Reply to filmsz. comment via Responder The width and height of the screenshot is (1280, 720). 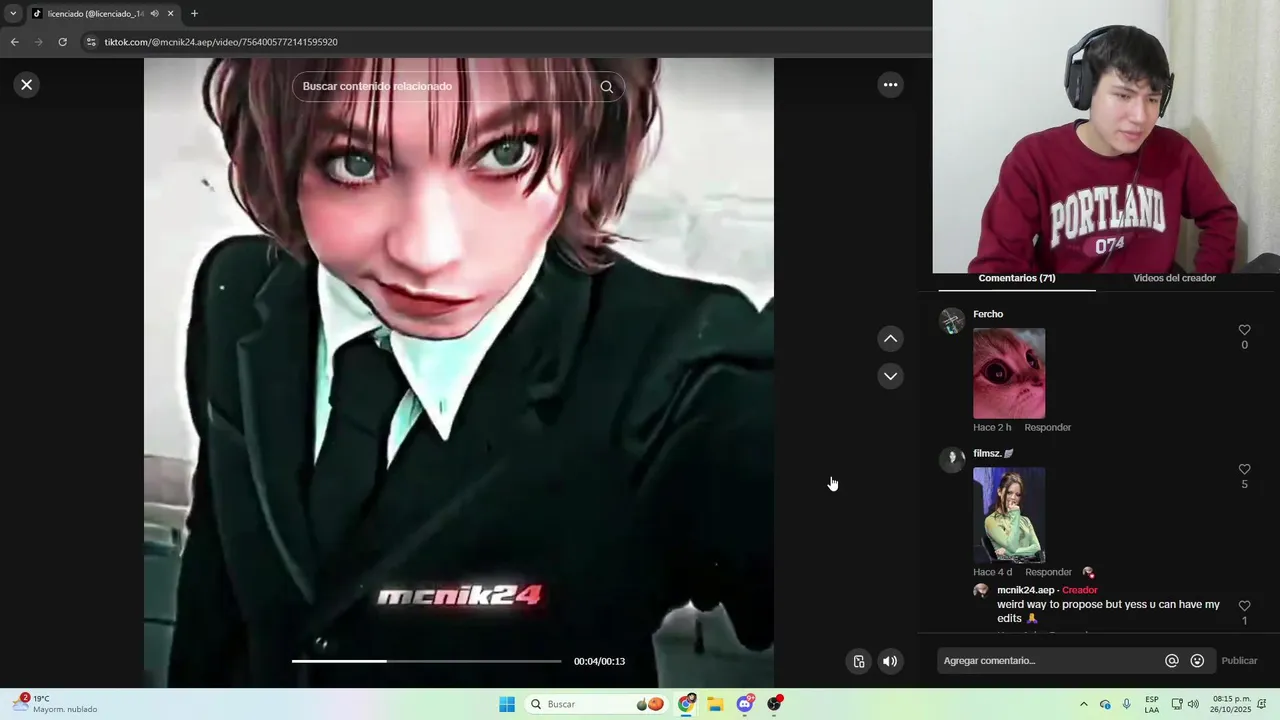1047,572
